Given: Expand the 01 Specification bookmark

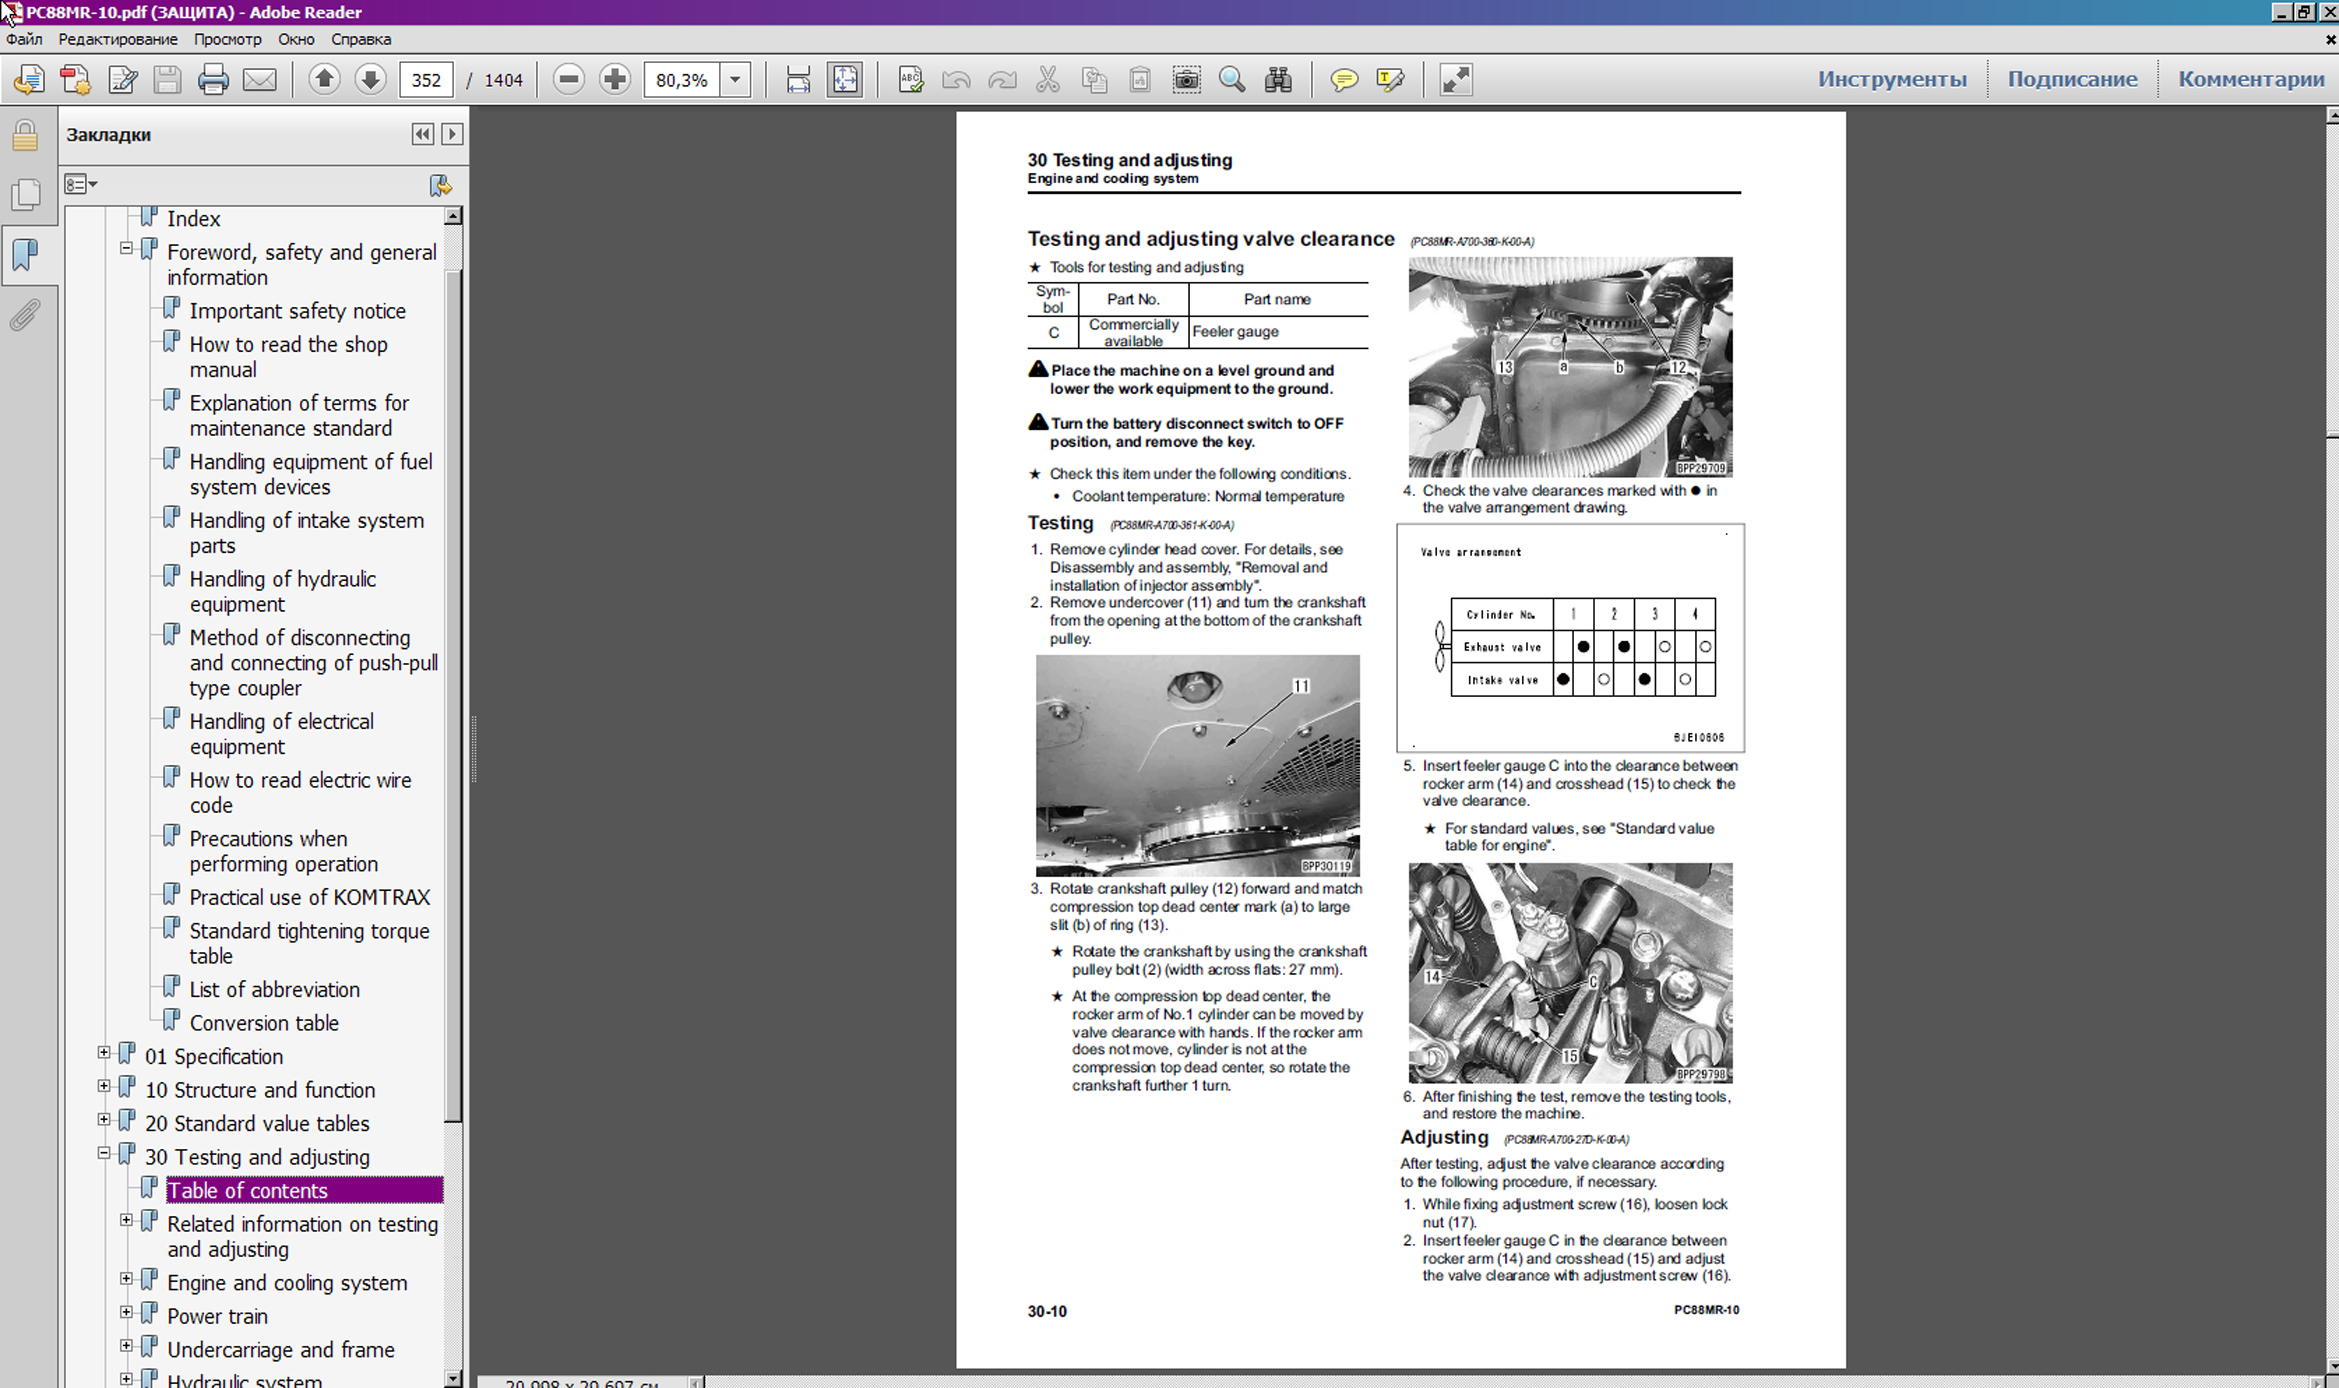Looking at the screenshot, I should (x=104, y=1053).
